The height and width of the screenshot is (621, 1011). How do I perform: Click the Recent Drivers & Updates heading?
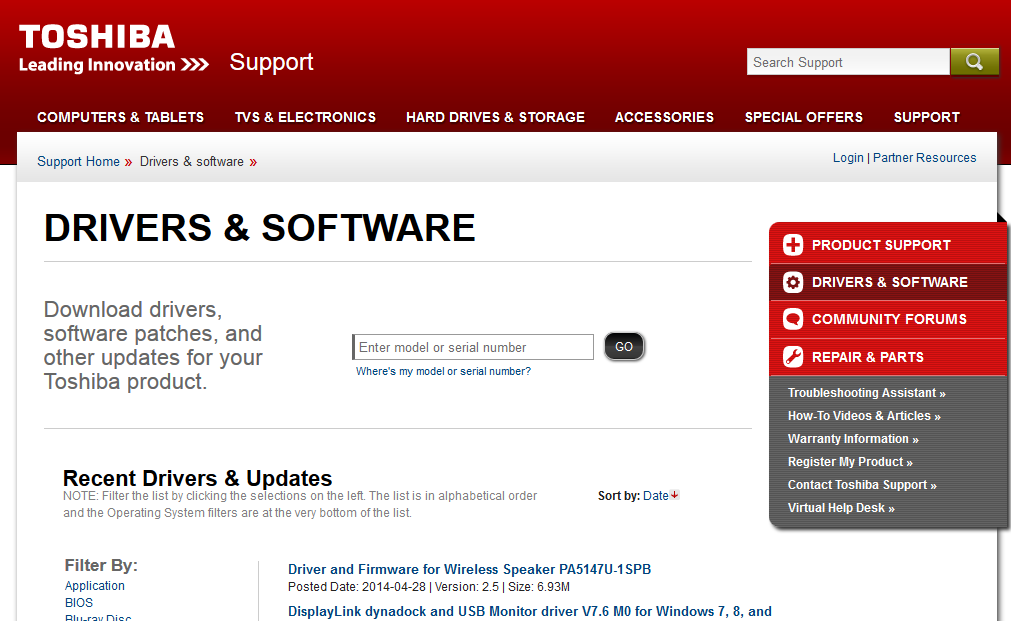[x=197, y=478]
